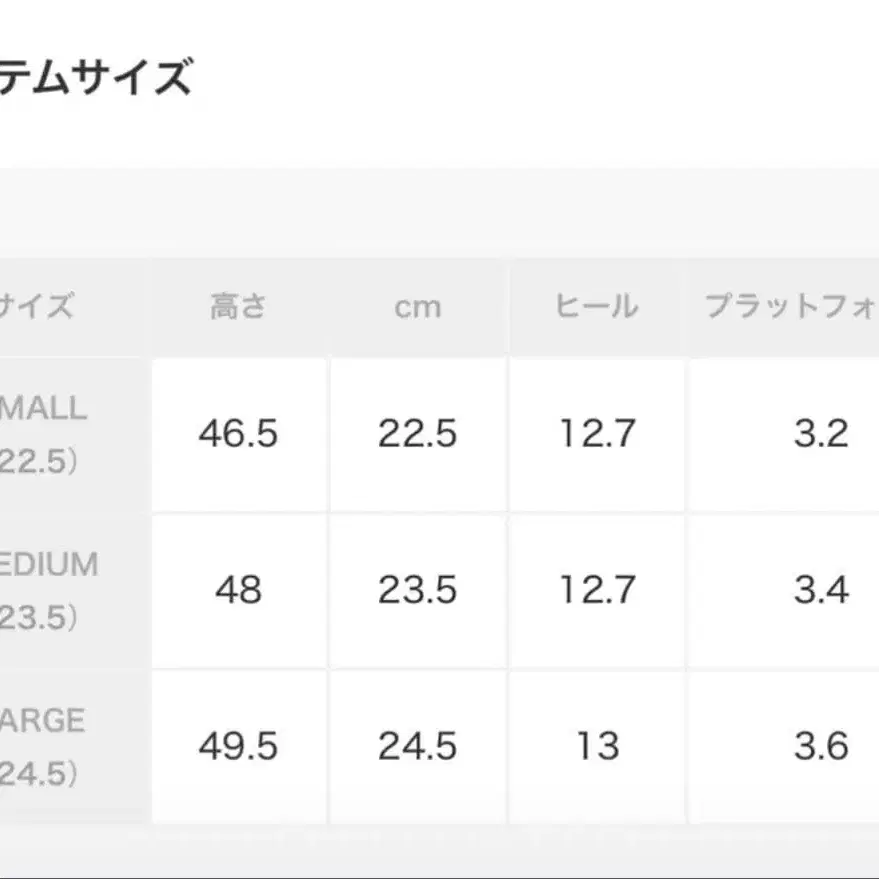Click the アイテムサイズ heading text
Viewport: 879px width, 879px height.
(95, 78)
